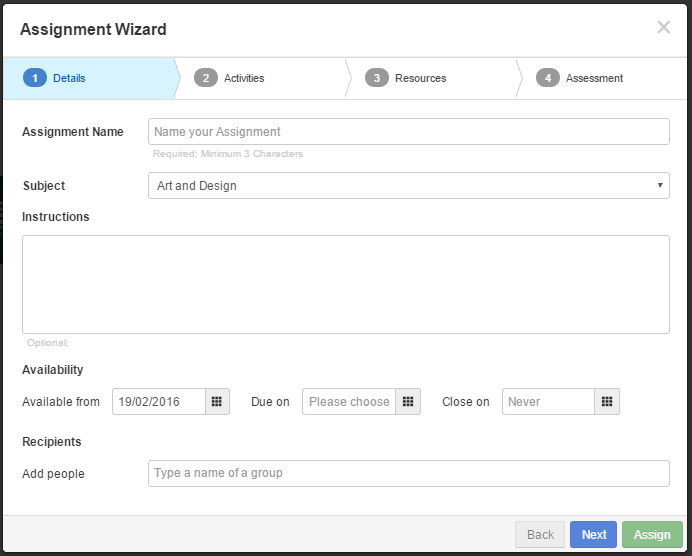This screenshot has width=692, height=556.
Task: Click the step 3 number badge
Action: coord(376,78)
